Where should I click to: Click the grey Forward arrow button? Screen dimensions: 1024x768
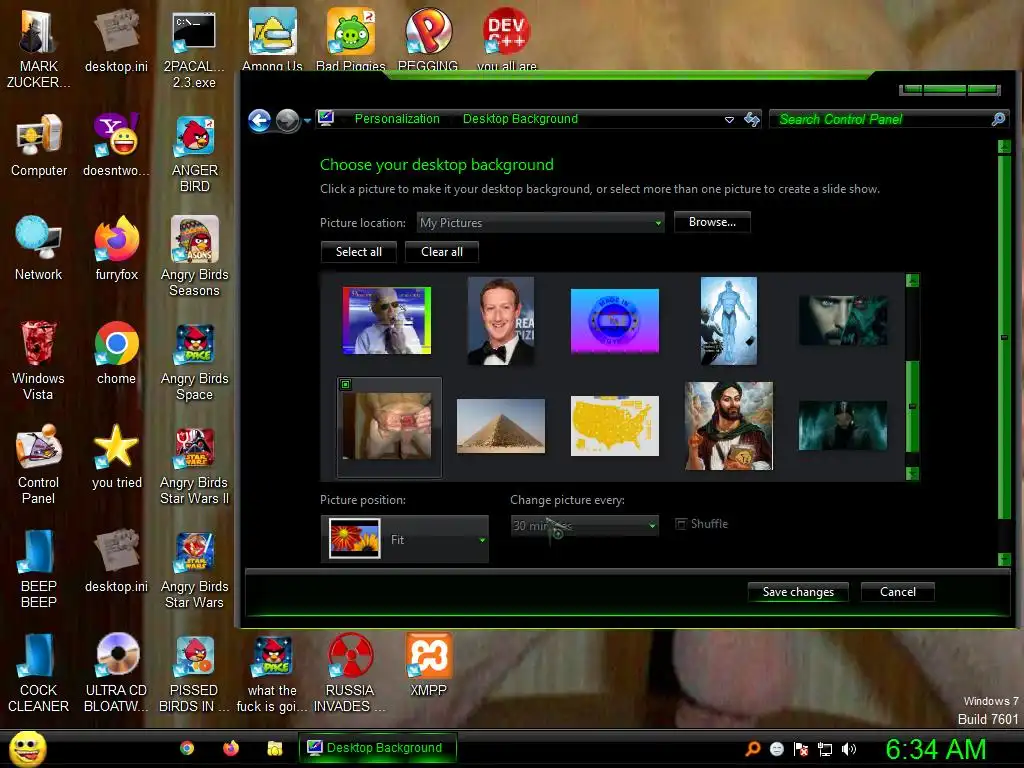coord(287,120)
